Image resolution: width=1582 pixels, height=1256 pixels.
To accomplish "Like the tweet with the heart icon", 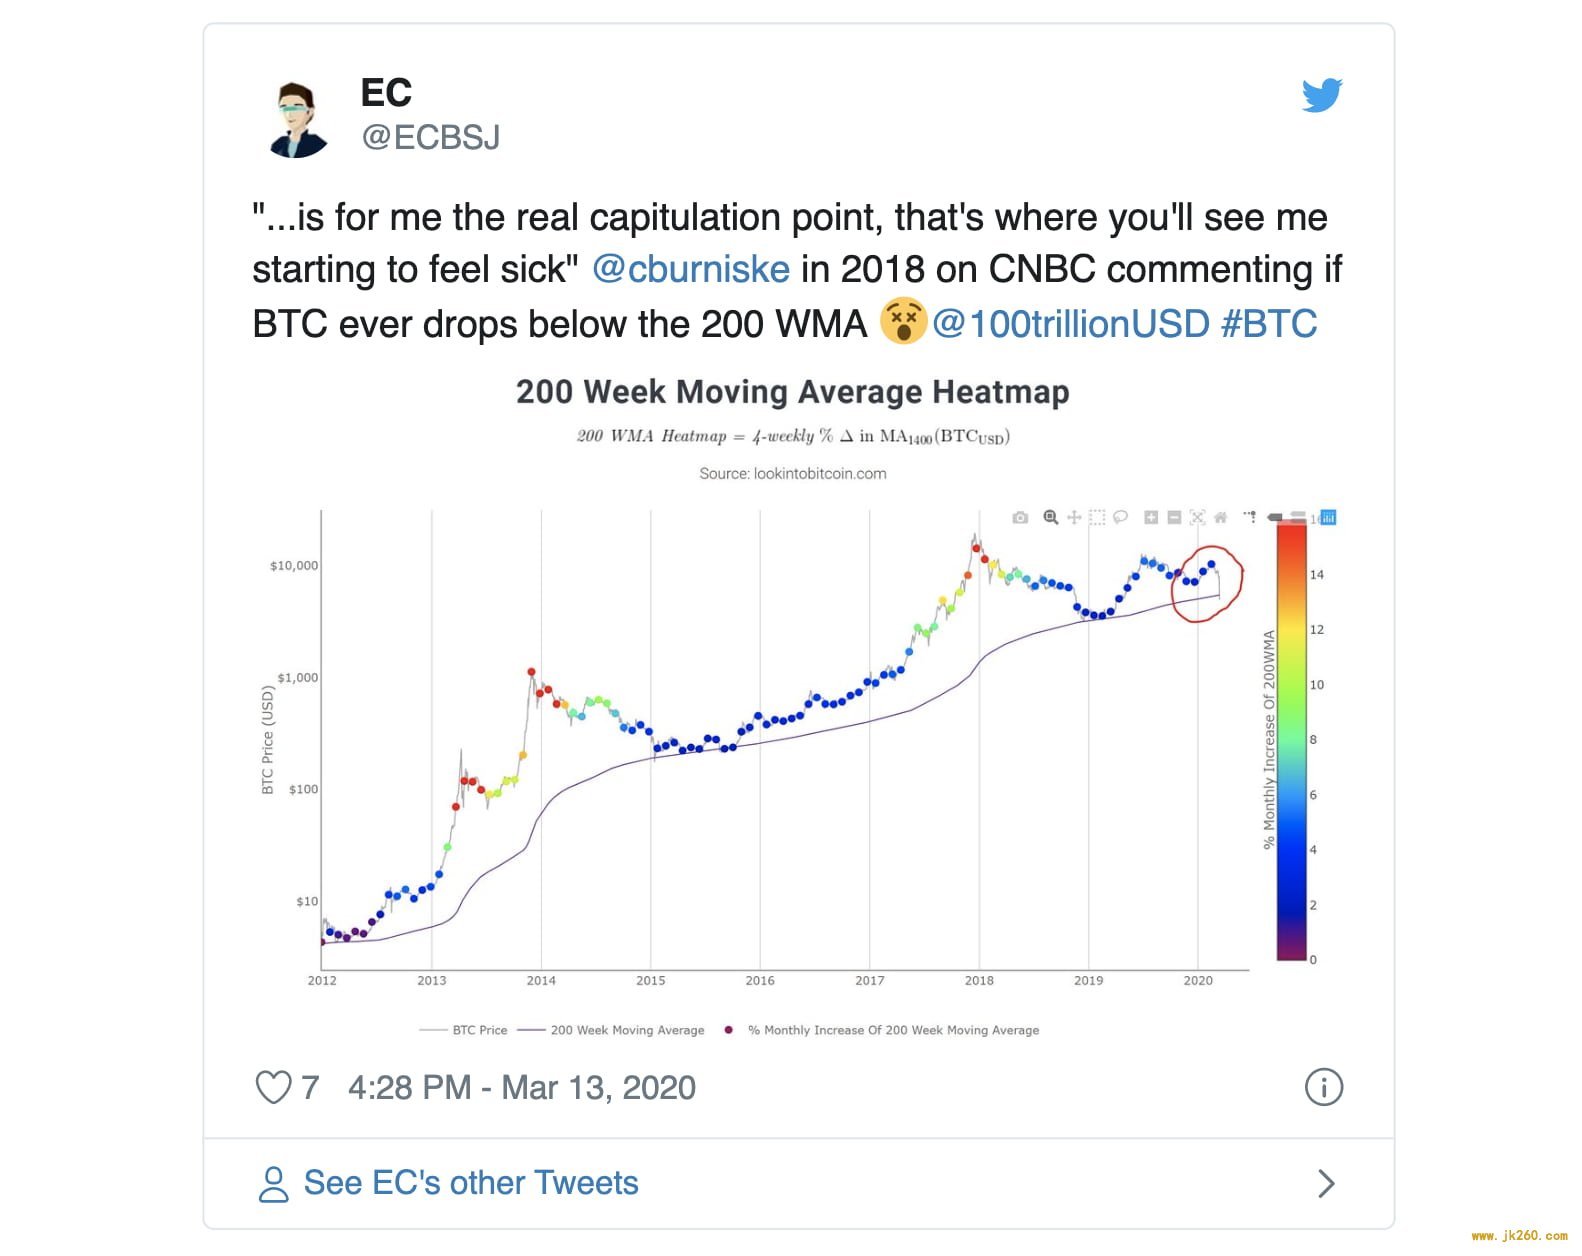I will point(273,1087).
